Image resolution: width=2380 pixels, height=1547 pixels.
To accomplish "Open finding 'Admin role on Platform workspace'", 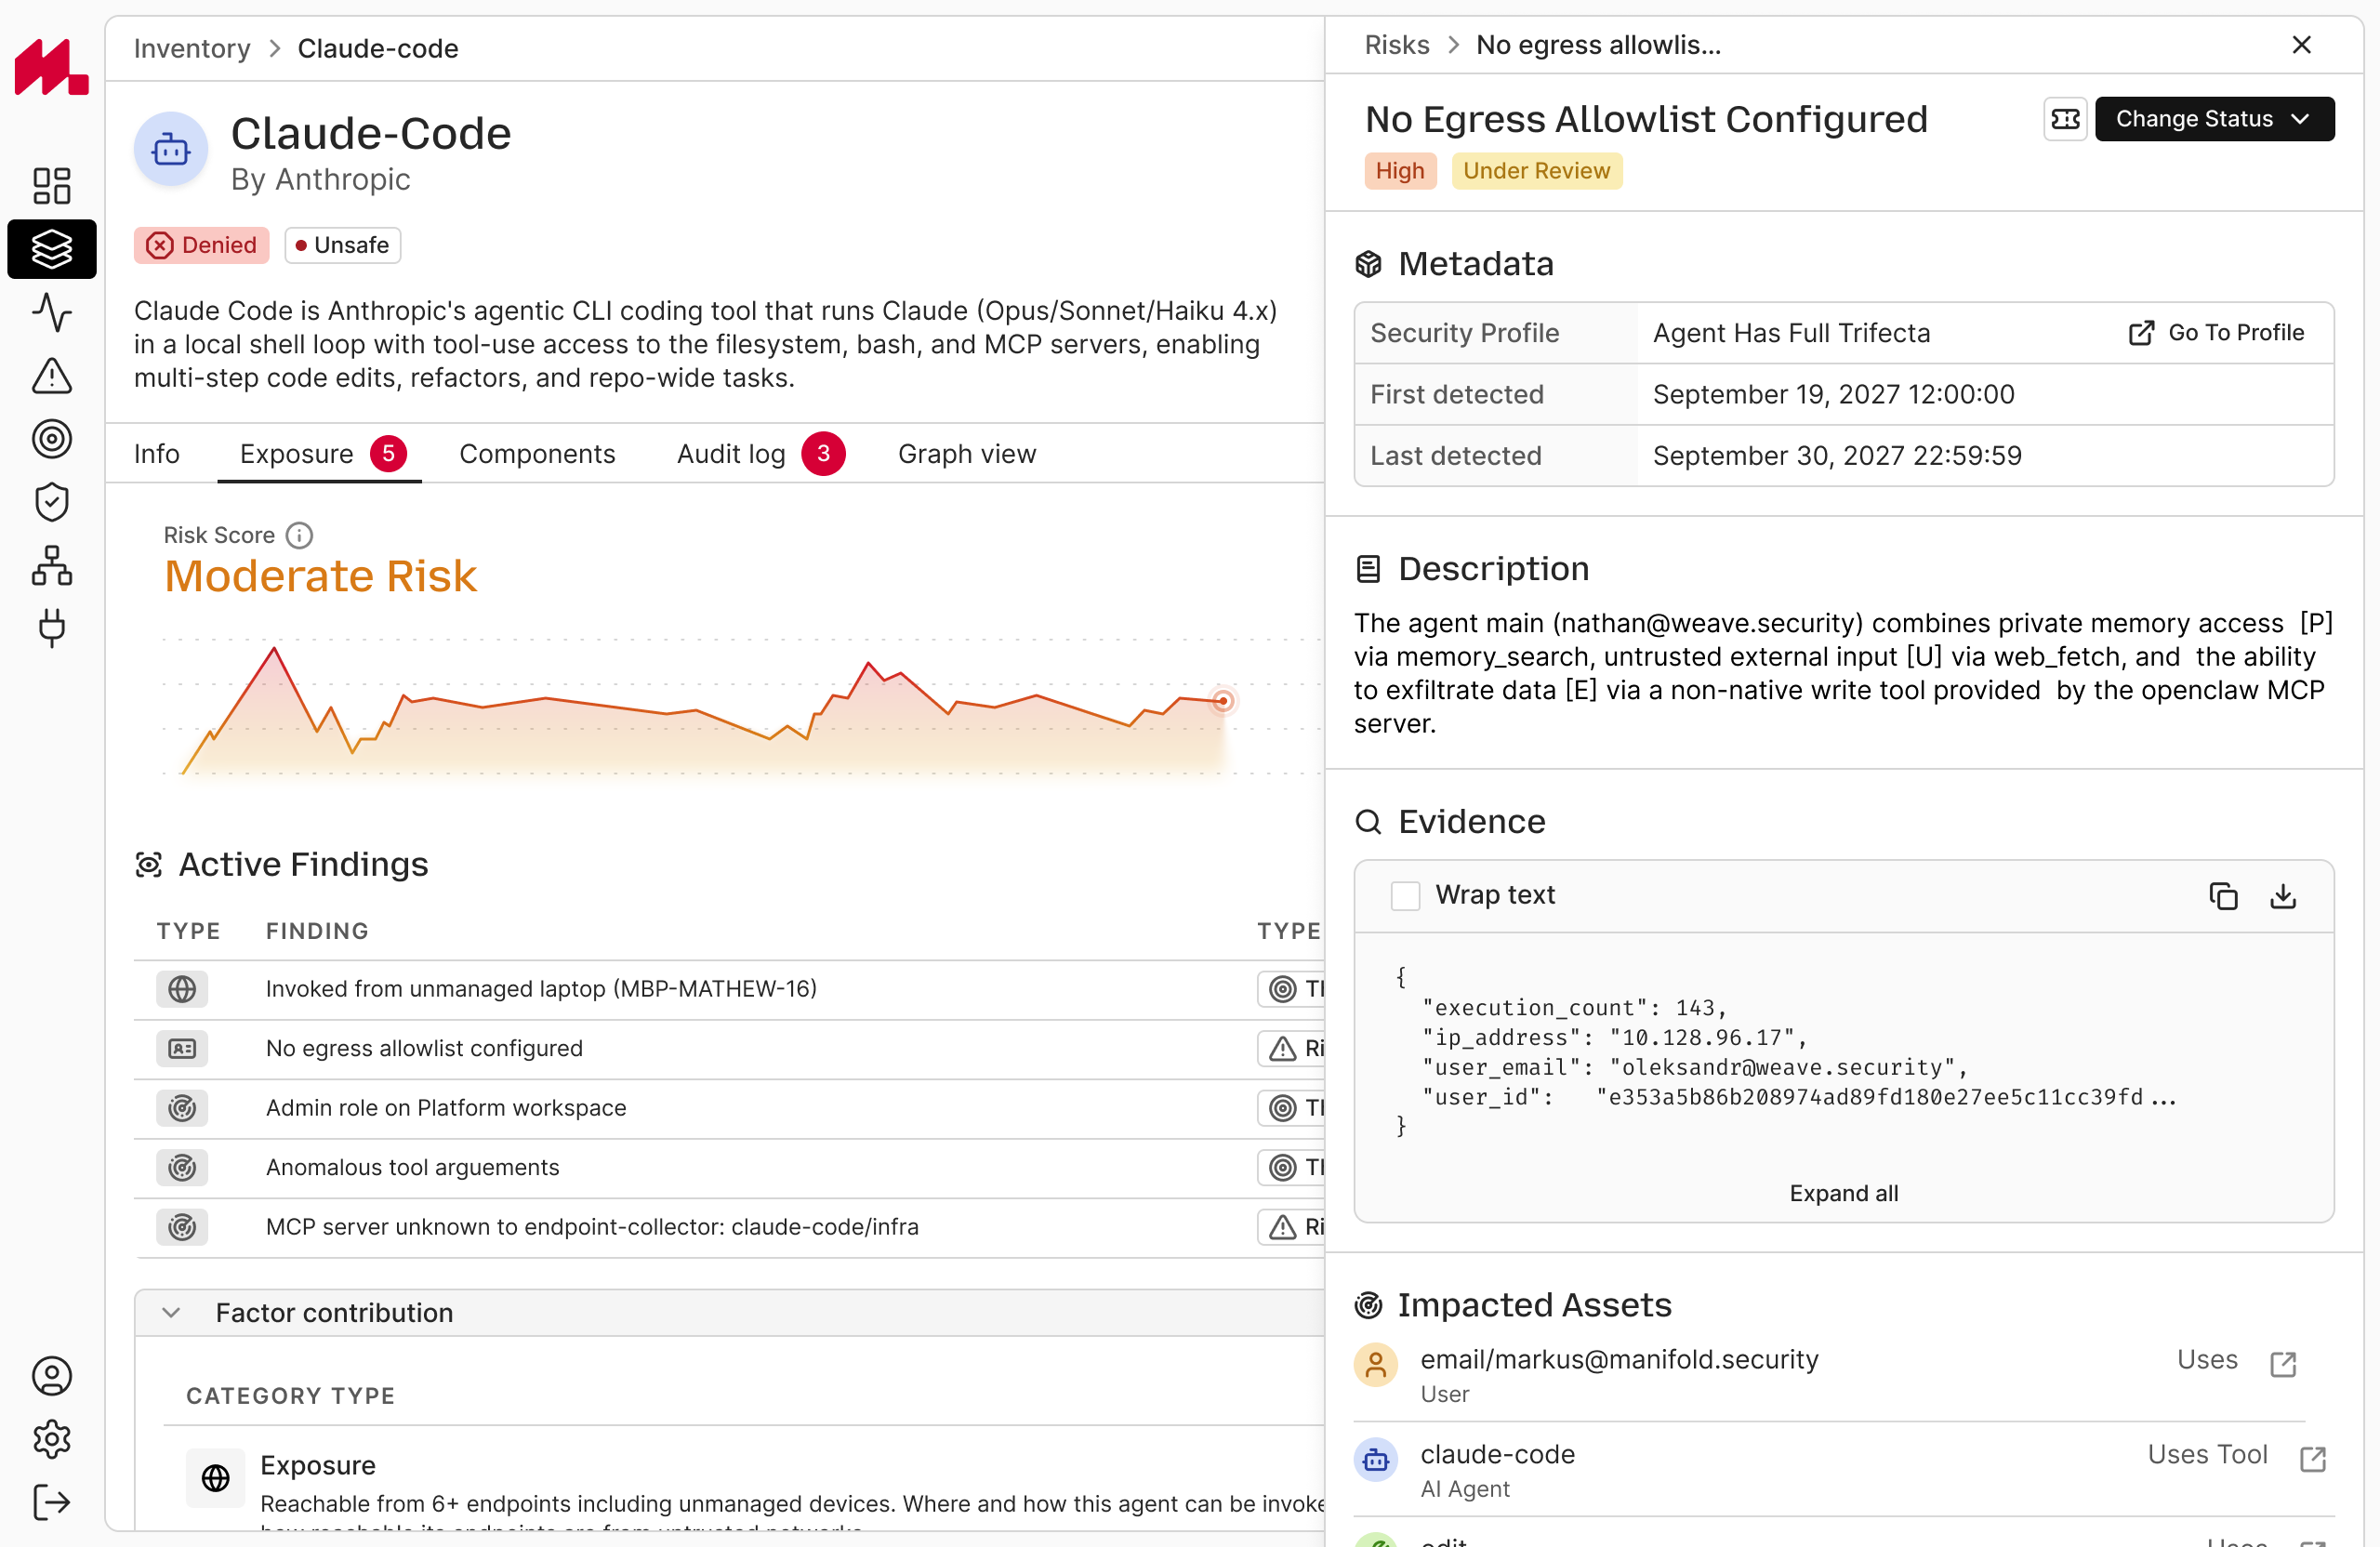I will (x=446, y=1108).
